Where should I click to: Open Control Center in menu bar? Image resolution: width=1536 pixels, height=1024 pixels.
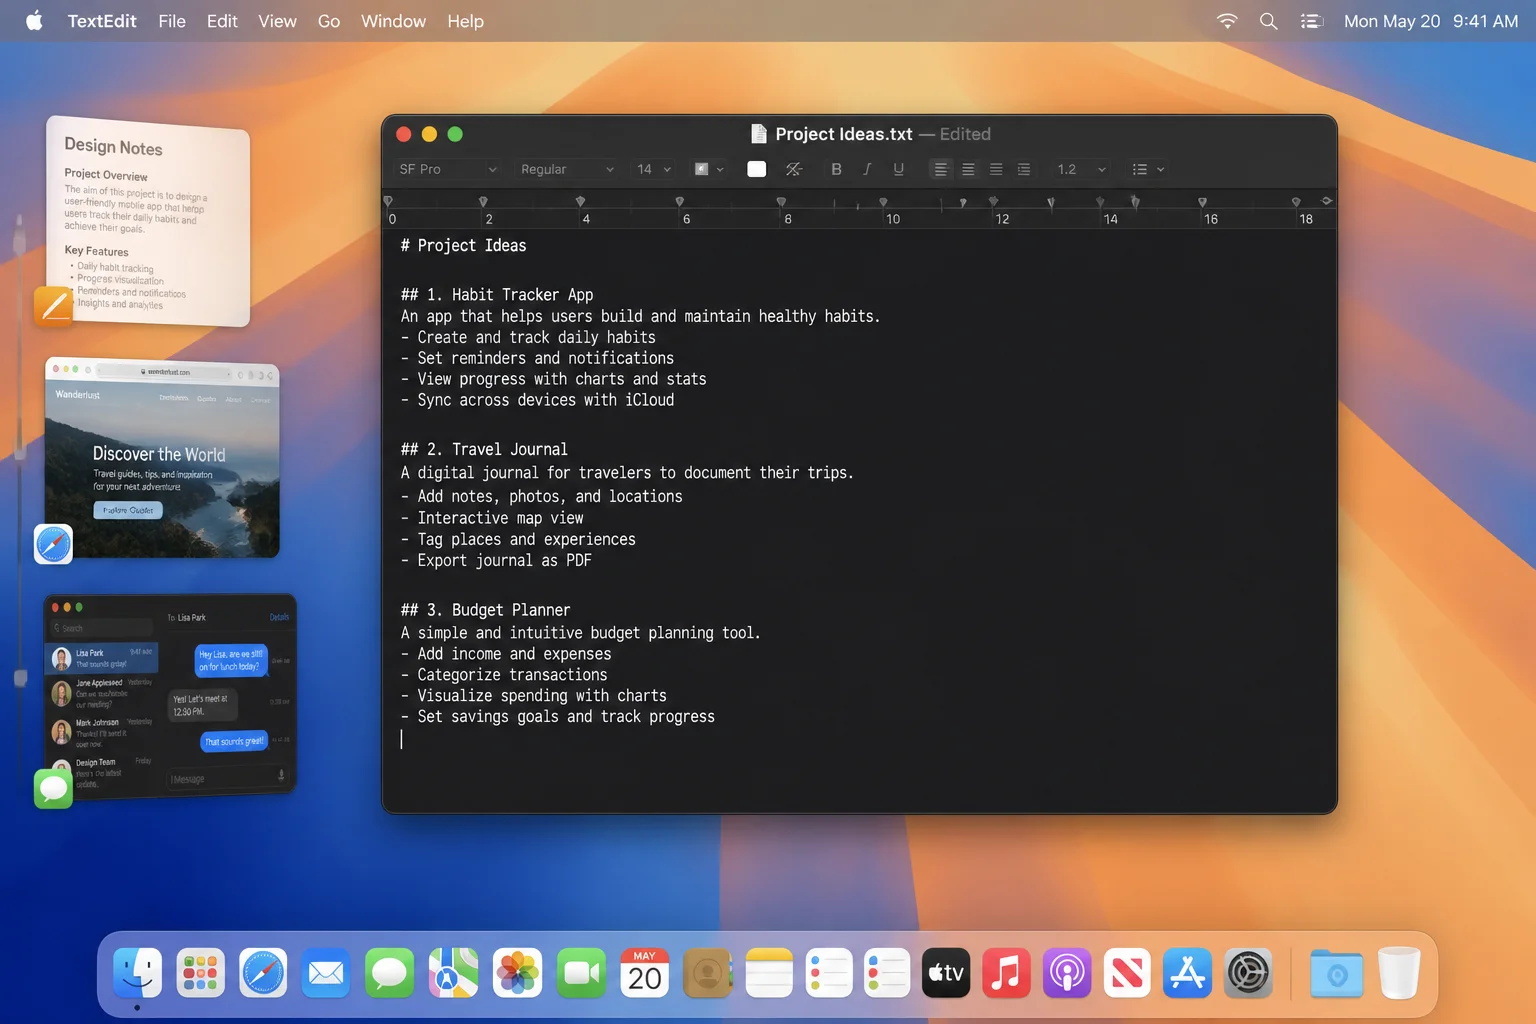1311,21
